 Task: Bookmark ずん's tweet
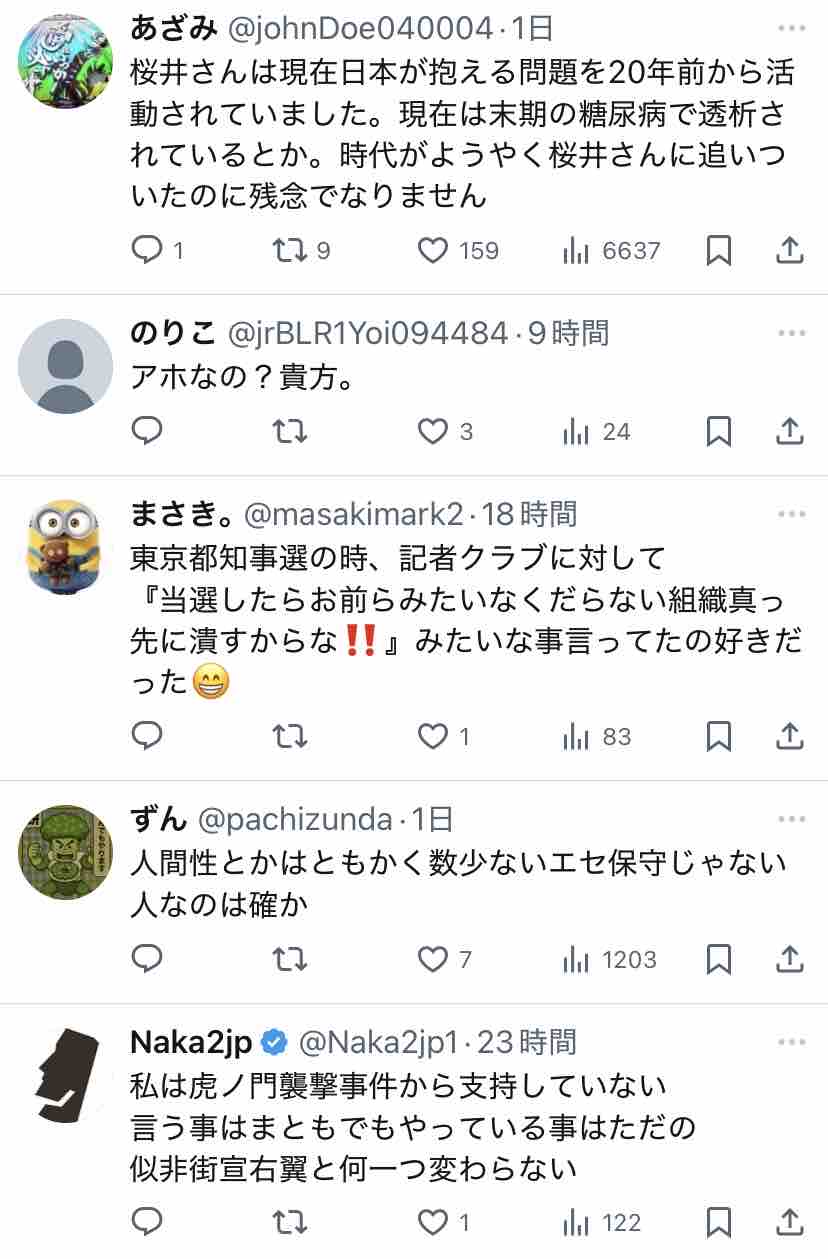pyautogui.click(x=718, y=960)
